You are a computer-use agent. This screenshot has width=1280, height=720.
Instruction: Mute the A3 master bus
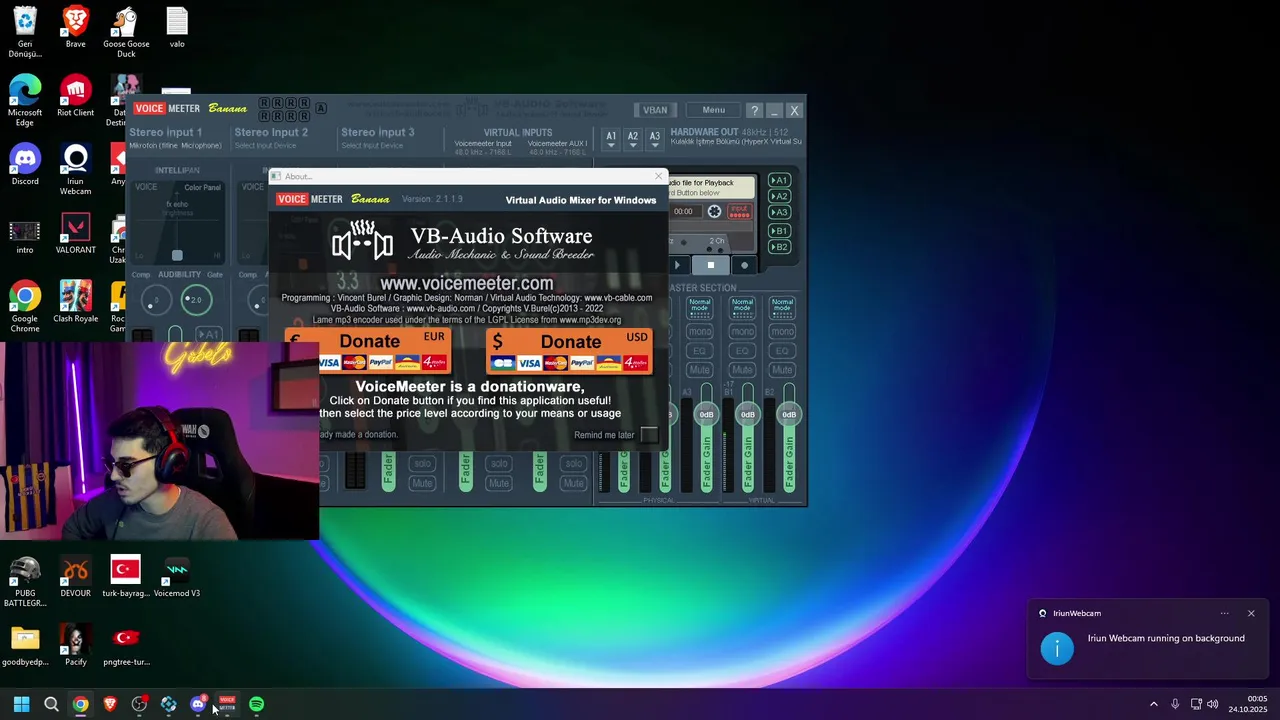pos(700,370)
